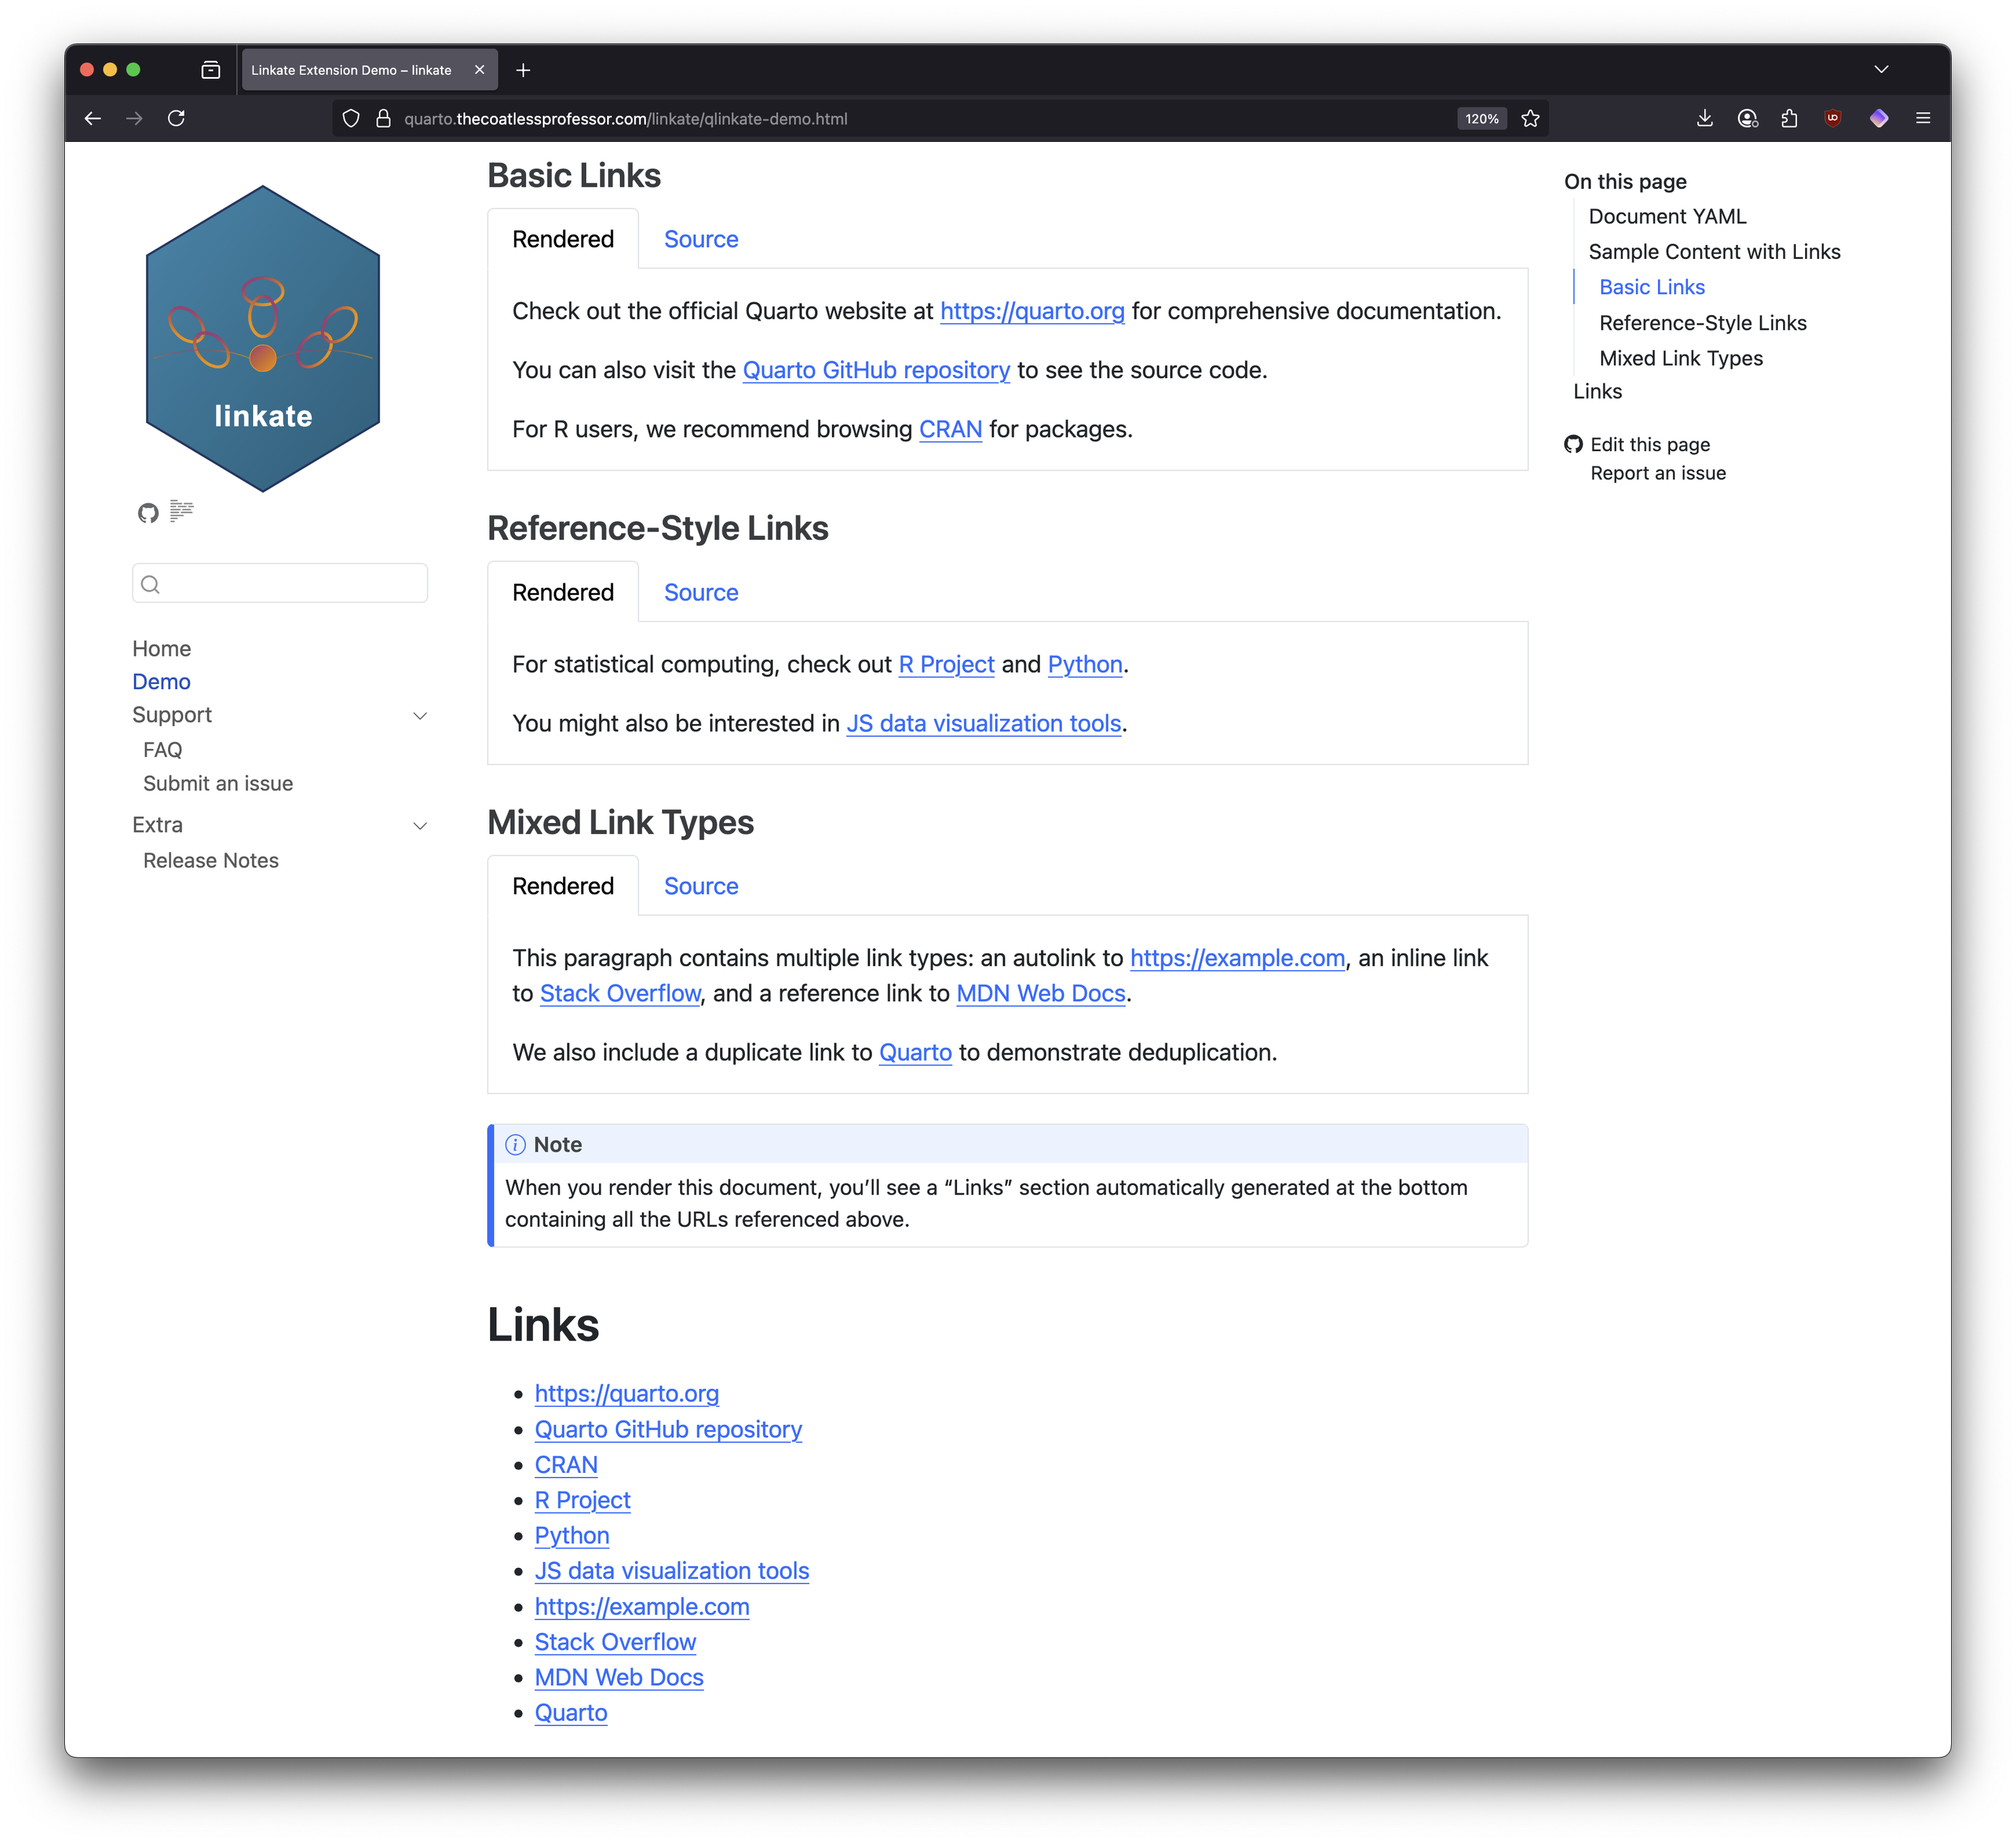Open https://example.com autolink in Mixed paragraph

pyautogui.click(x=1237, y=958)
